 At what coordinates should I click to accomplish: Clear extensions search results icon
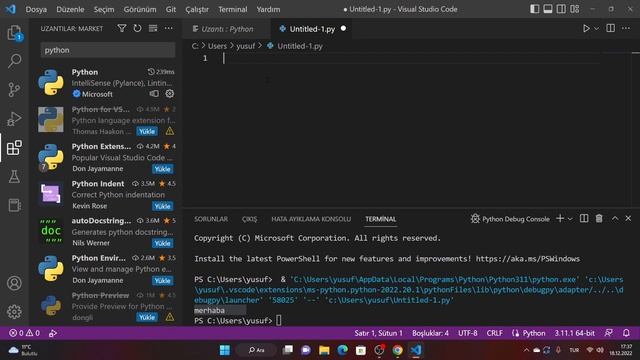click(x=153, y=28)
